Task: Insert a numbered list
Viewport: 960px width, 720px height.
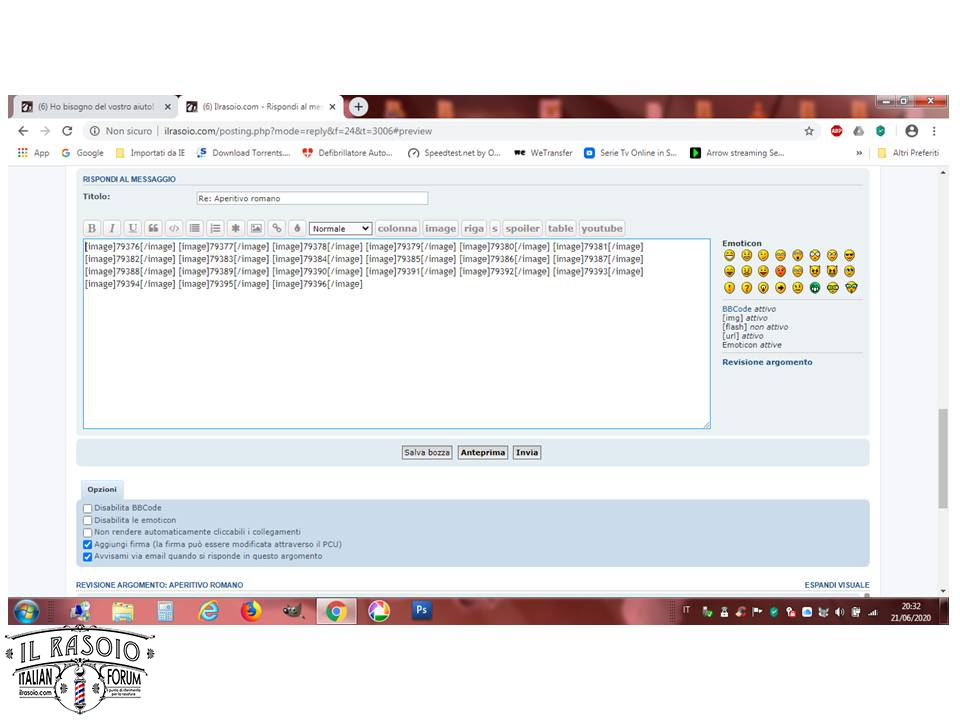Action: 216,228
